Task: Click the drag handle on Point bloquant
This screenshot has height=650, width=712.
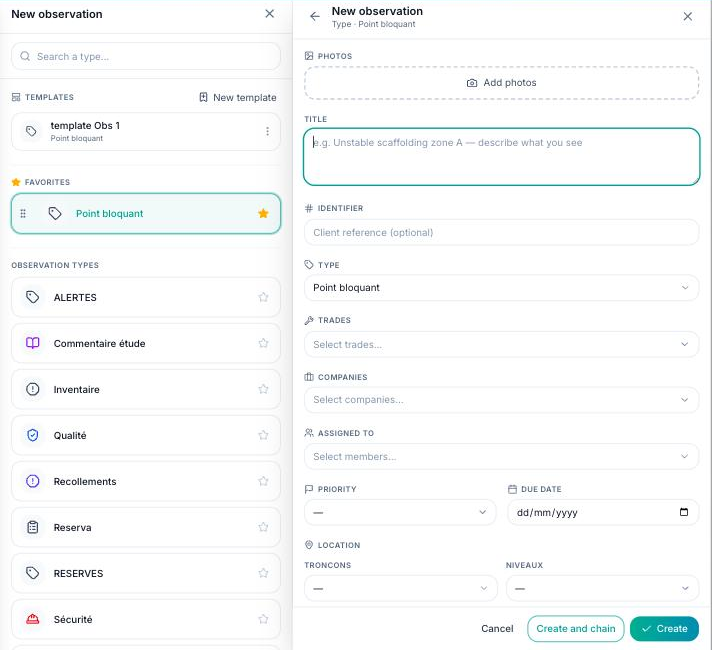Action: 23,213
